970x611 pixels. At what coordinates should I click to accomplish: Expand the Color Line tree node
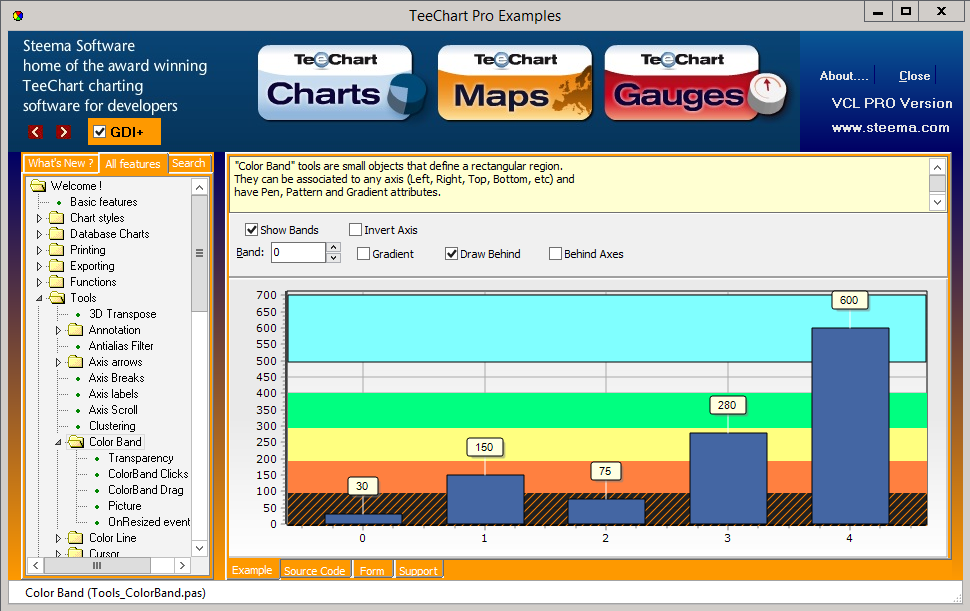pos(58,539)
